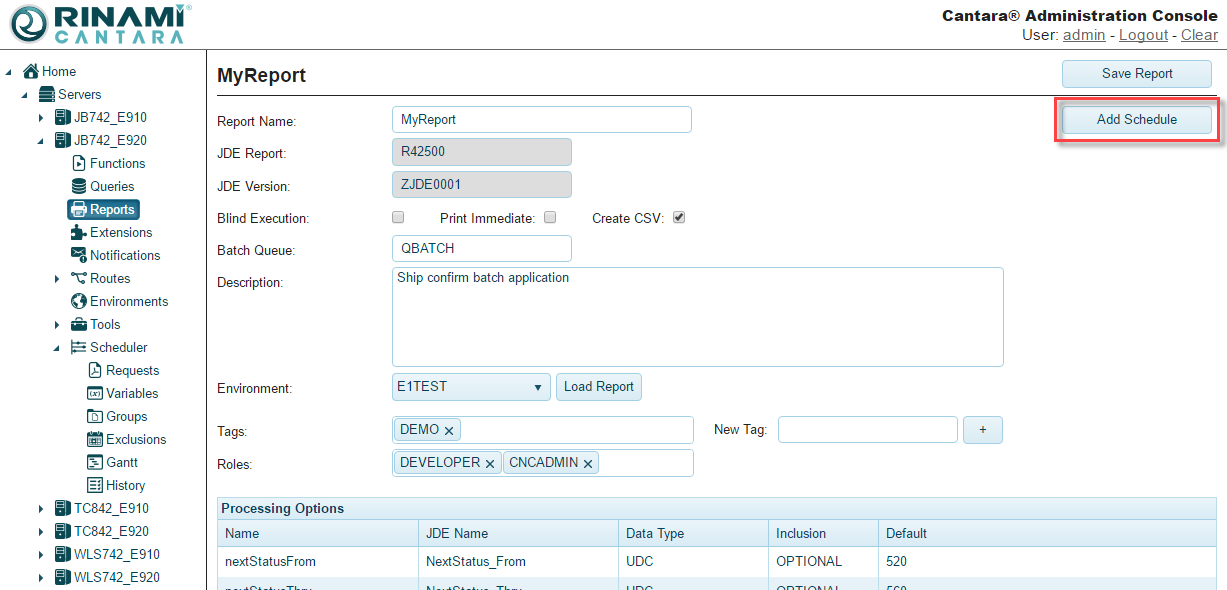The width and height of the screenshot is (1227, 590).
Task: Click the Notifications icon in tree
Action: pyautogui.click(x=79, y=255)
